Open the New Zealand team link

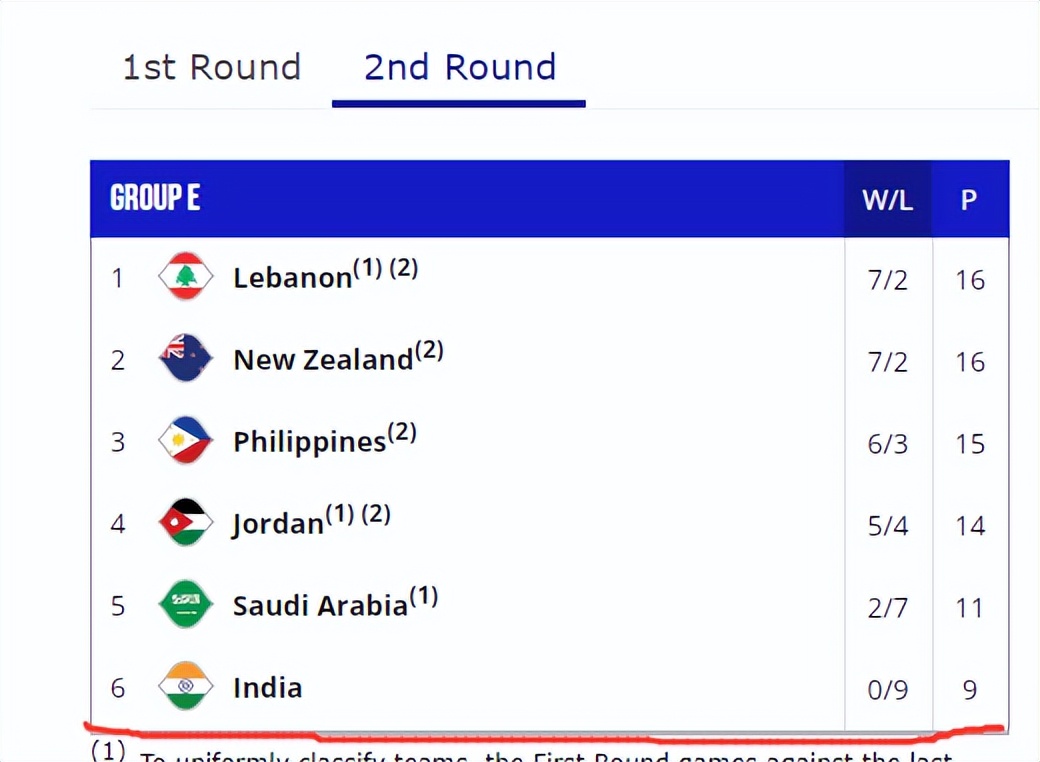point(324,359)
